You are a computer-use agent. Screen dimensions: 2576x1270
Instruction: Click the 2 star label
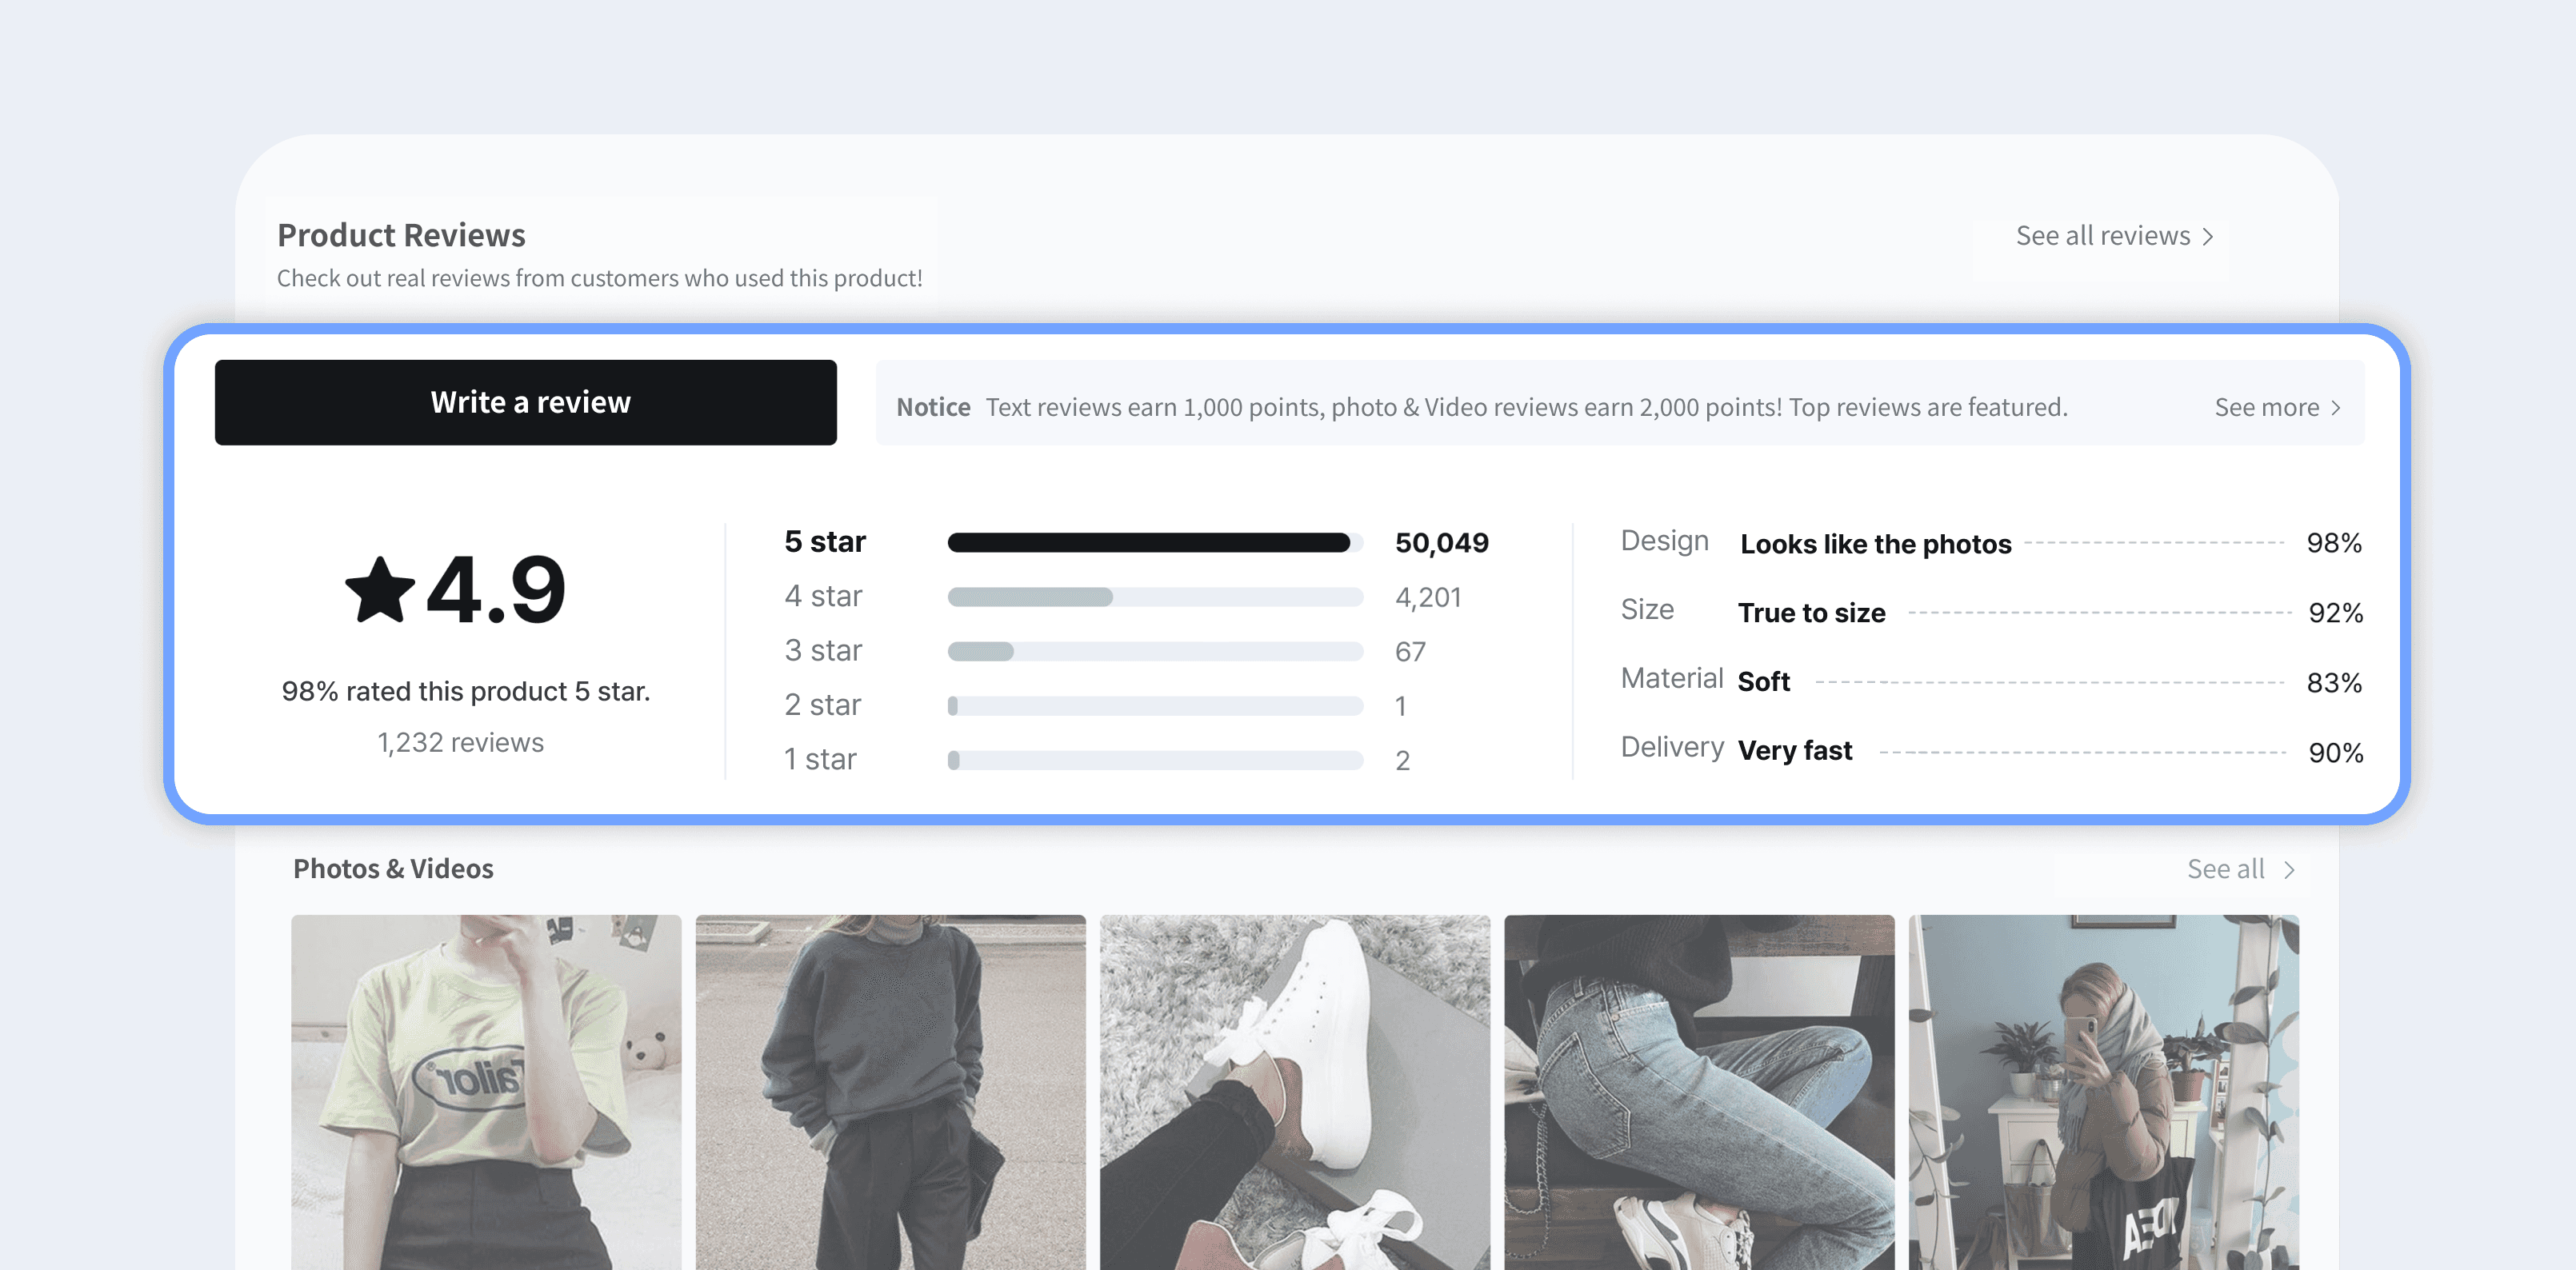pyautogui.click(x=822, y=705)
